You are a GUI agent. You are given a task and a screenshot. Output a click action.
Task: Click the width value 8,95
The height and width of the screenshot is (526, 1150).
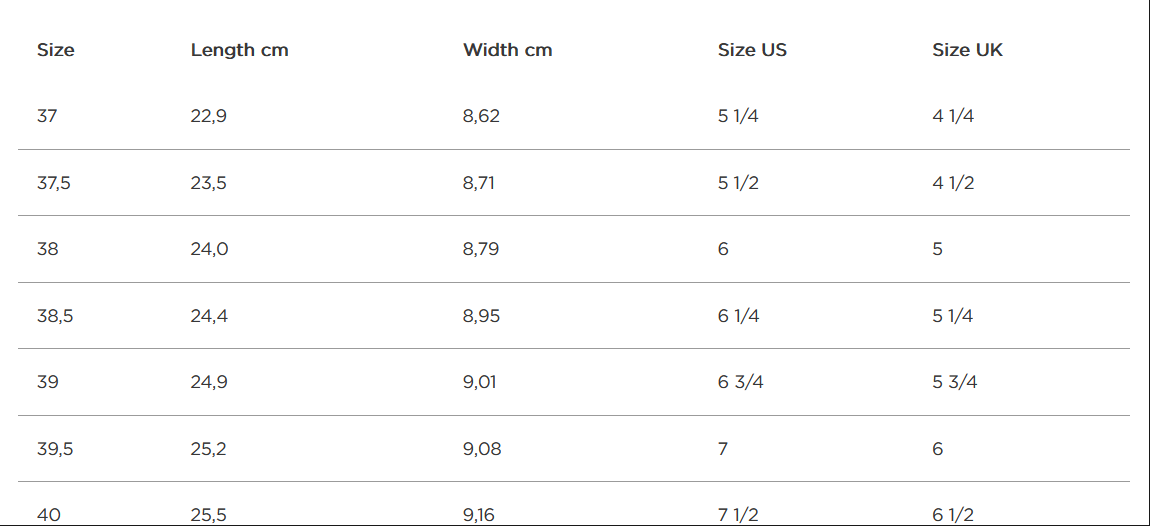[x=481, y=316]
